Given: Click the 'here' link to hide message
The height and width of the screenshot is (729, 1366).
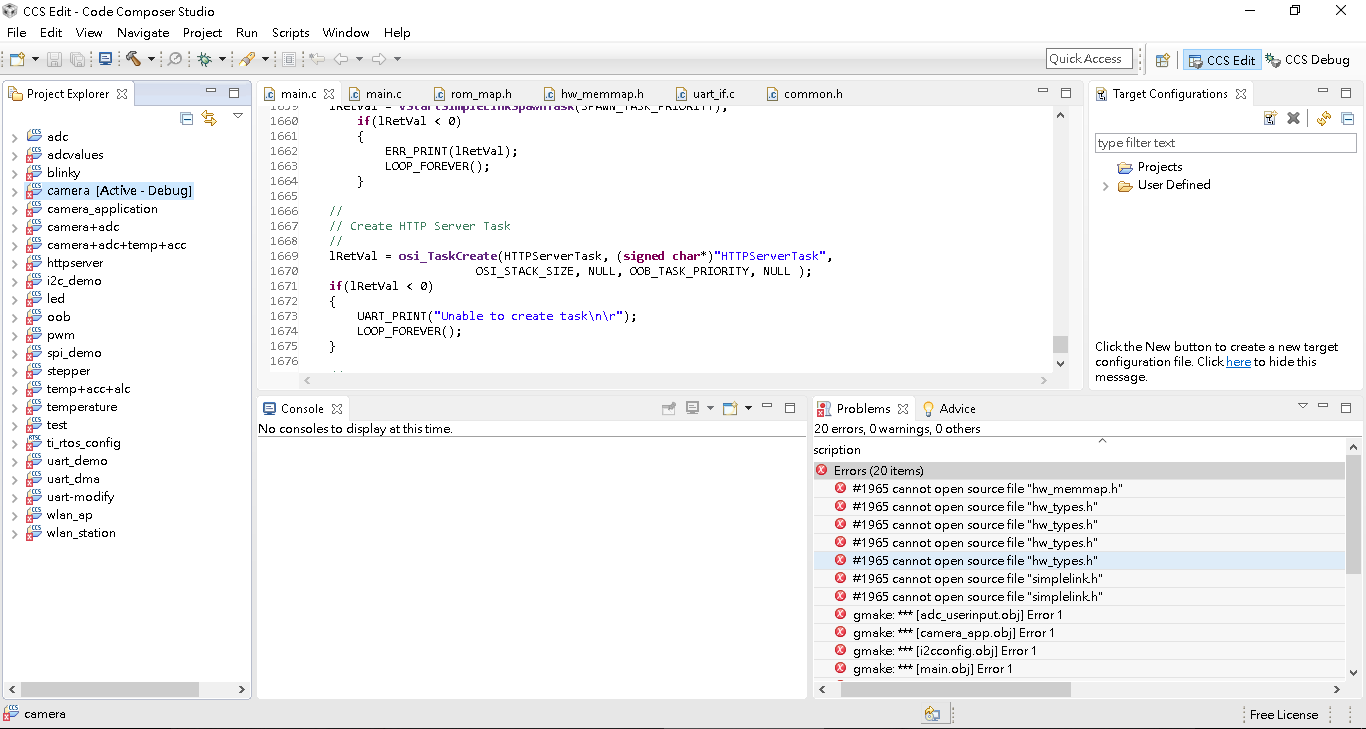Looking at the screenshot, I should click(x=1238, y=362).
